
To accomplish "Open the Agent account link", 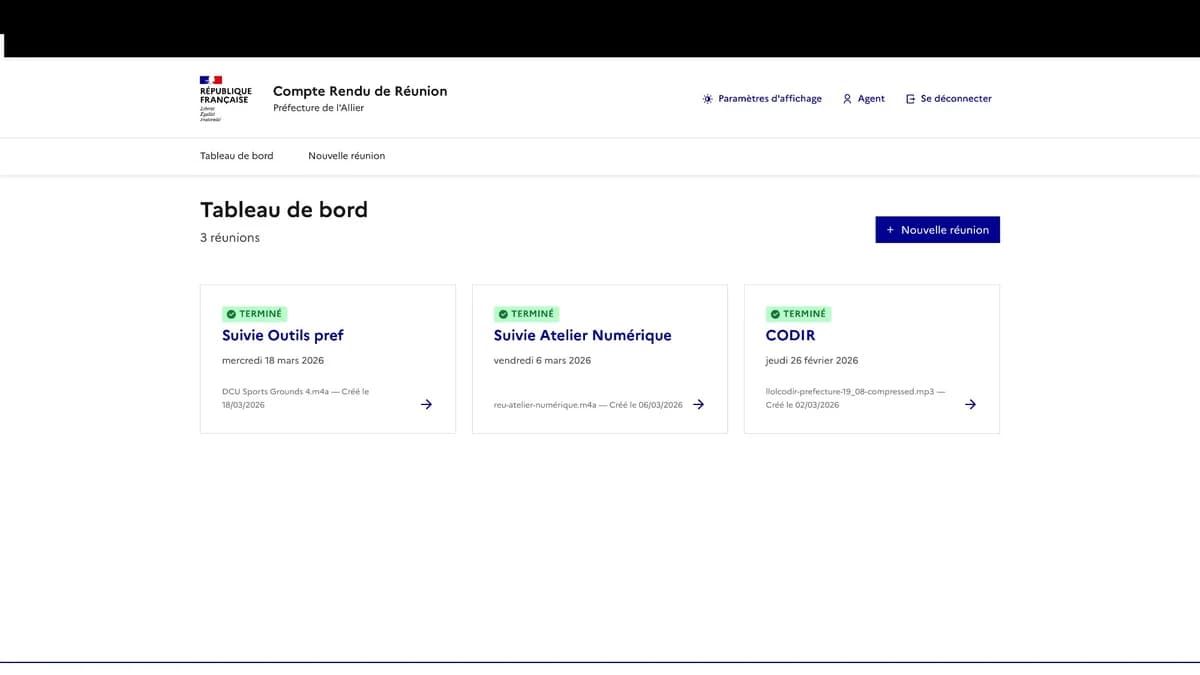I will click(864, 99).
